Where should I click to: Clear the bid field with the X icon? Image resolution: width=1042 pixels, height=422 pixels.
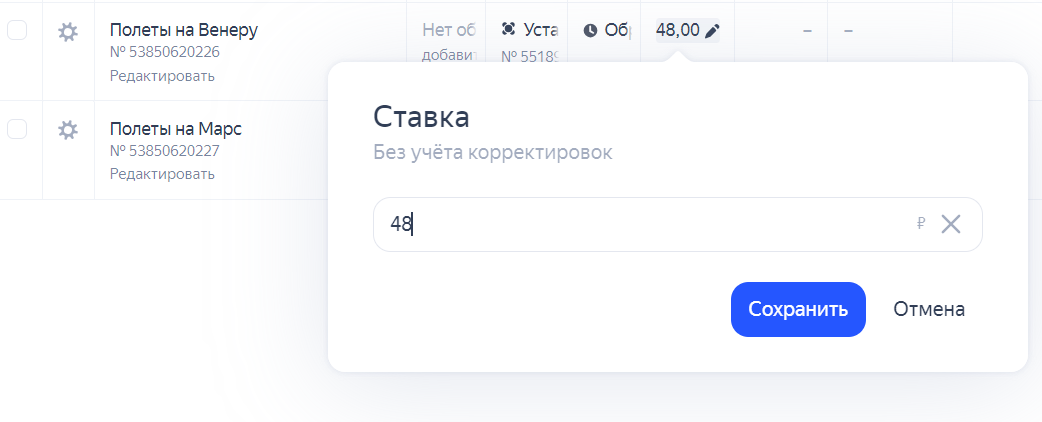click(x=951, y=224)
